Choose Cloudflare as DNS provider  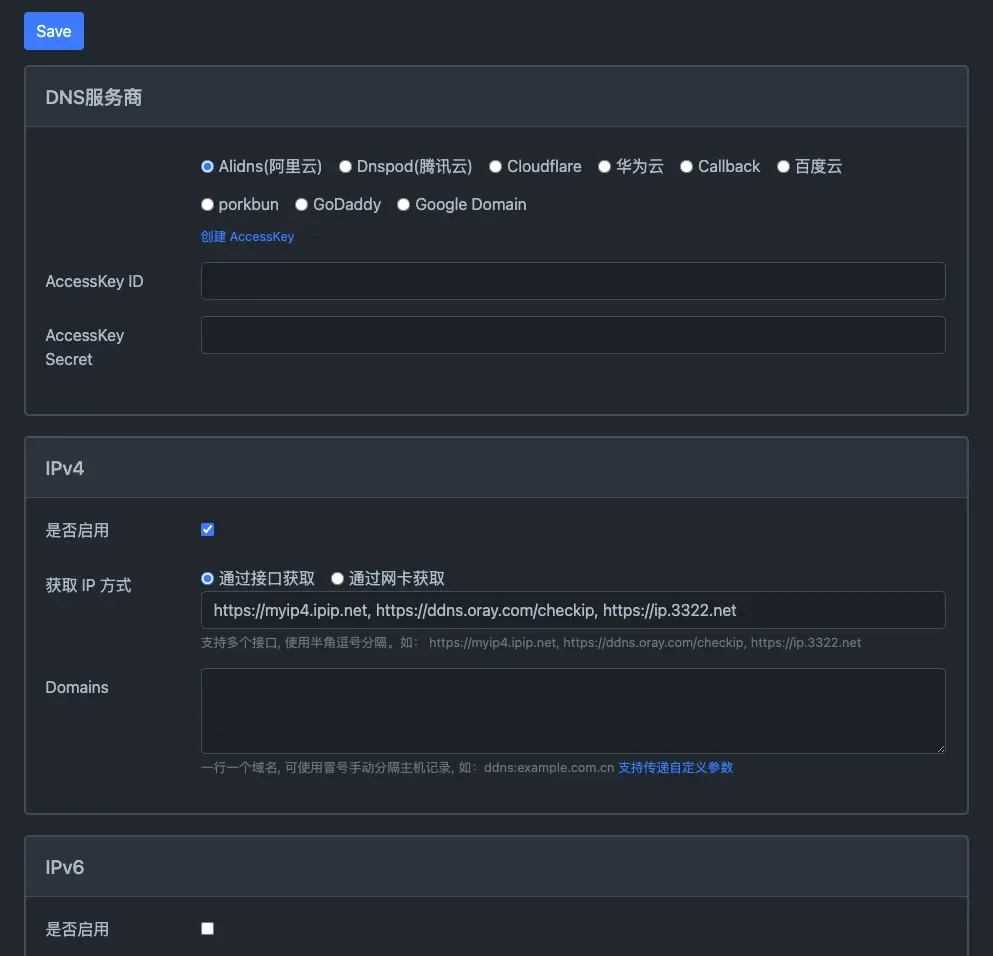tap(495, 167)
